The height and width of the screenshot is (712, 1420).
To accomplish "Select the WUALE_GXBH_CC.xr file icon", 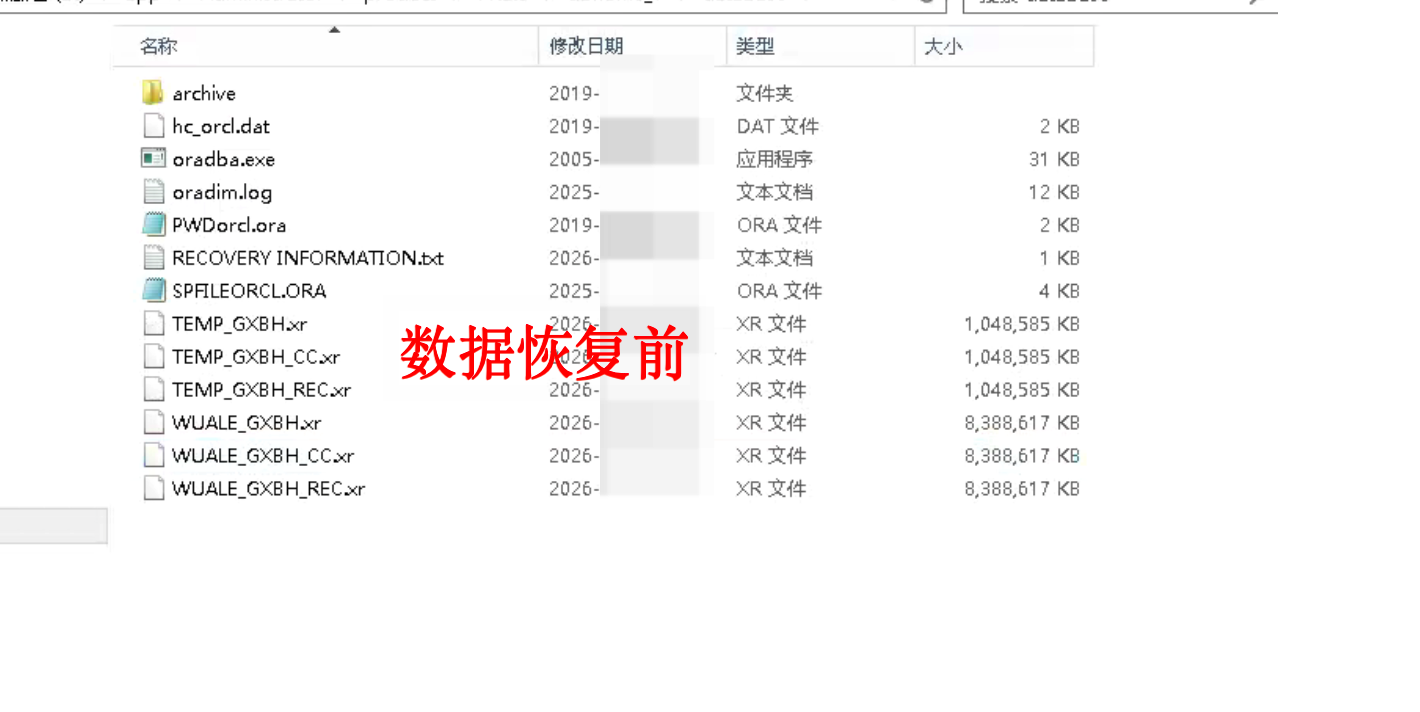I will point(152,456).
